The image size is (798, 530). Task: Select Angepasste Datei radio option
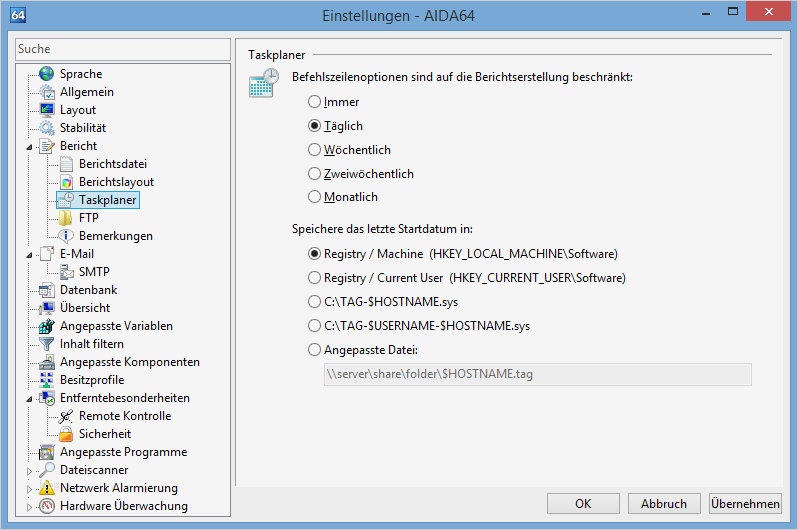coord(315,350)
